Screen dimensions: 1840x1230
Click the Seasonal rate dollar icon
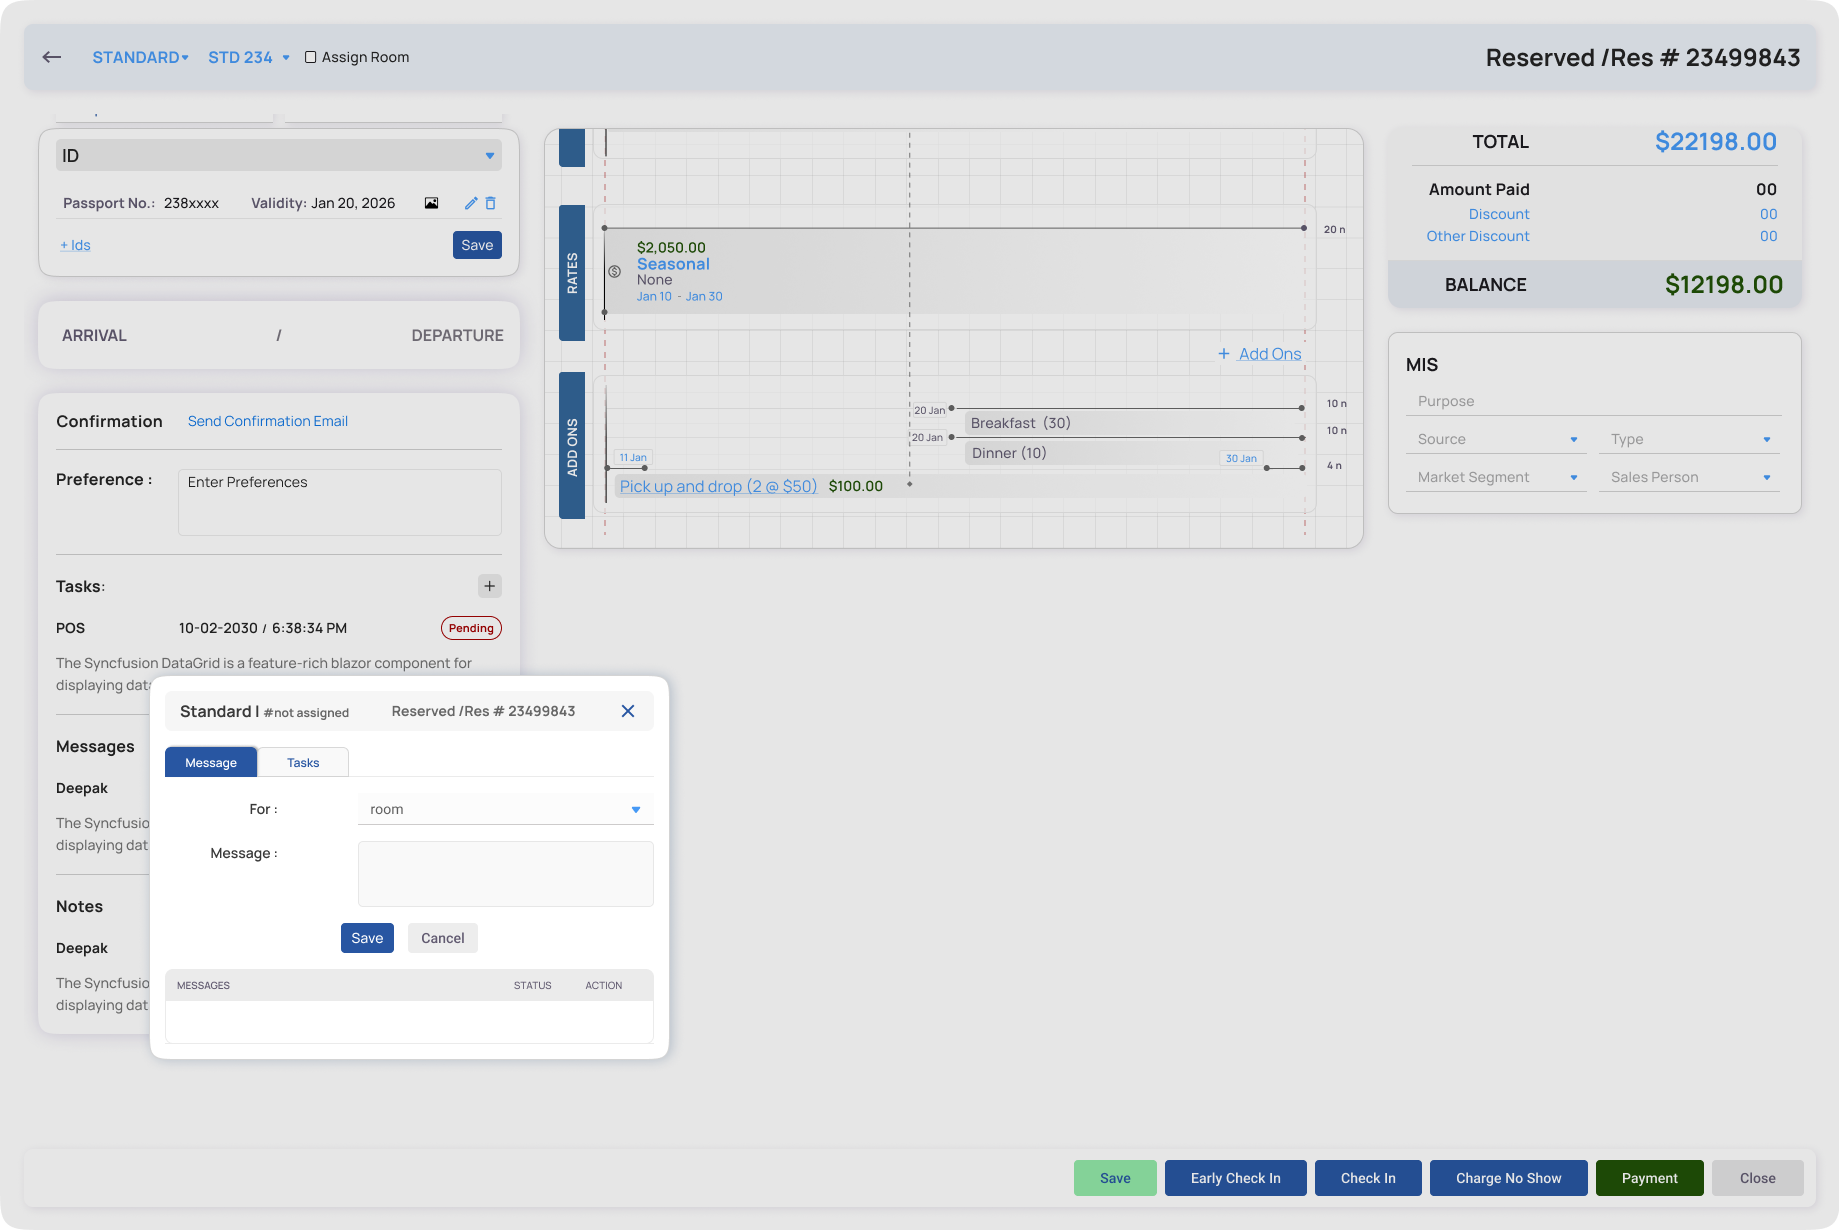615,271
